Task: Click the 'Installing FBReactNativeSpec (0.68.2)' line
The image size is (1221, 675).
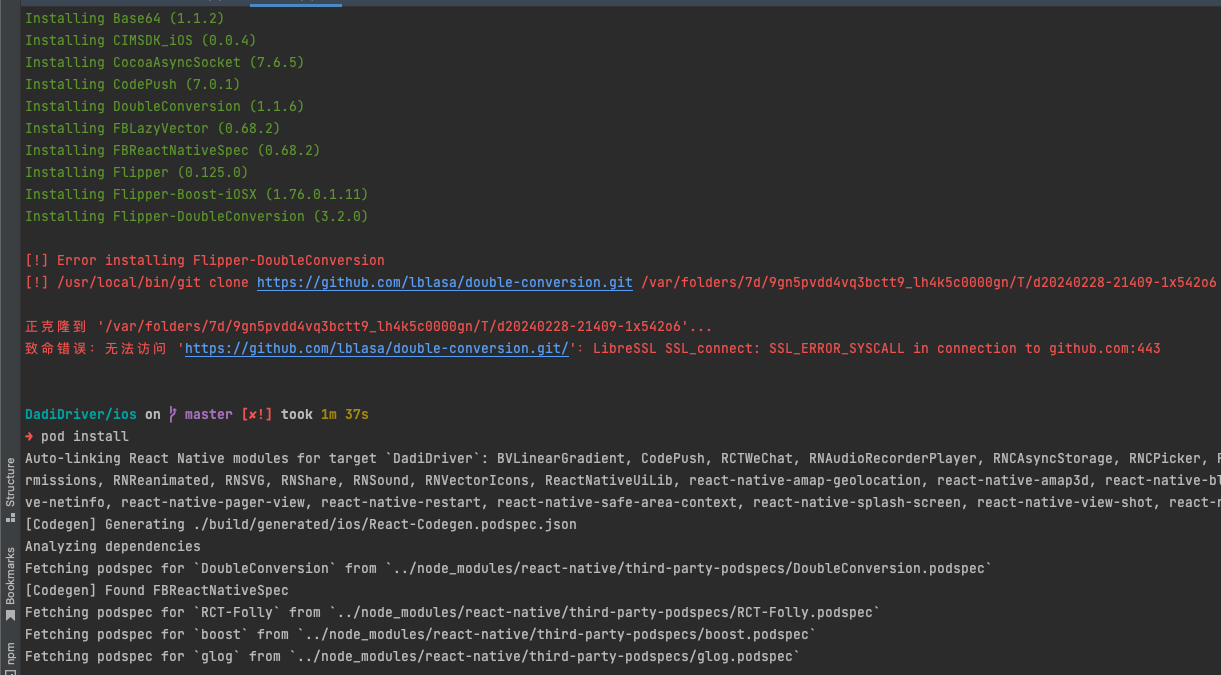Action: pos(173,150)
